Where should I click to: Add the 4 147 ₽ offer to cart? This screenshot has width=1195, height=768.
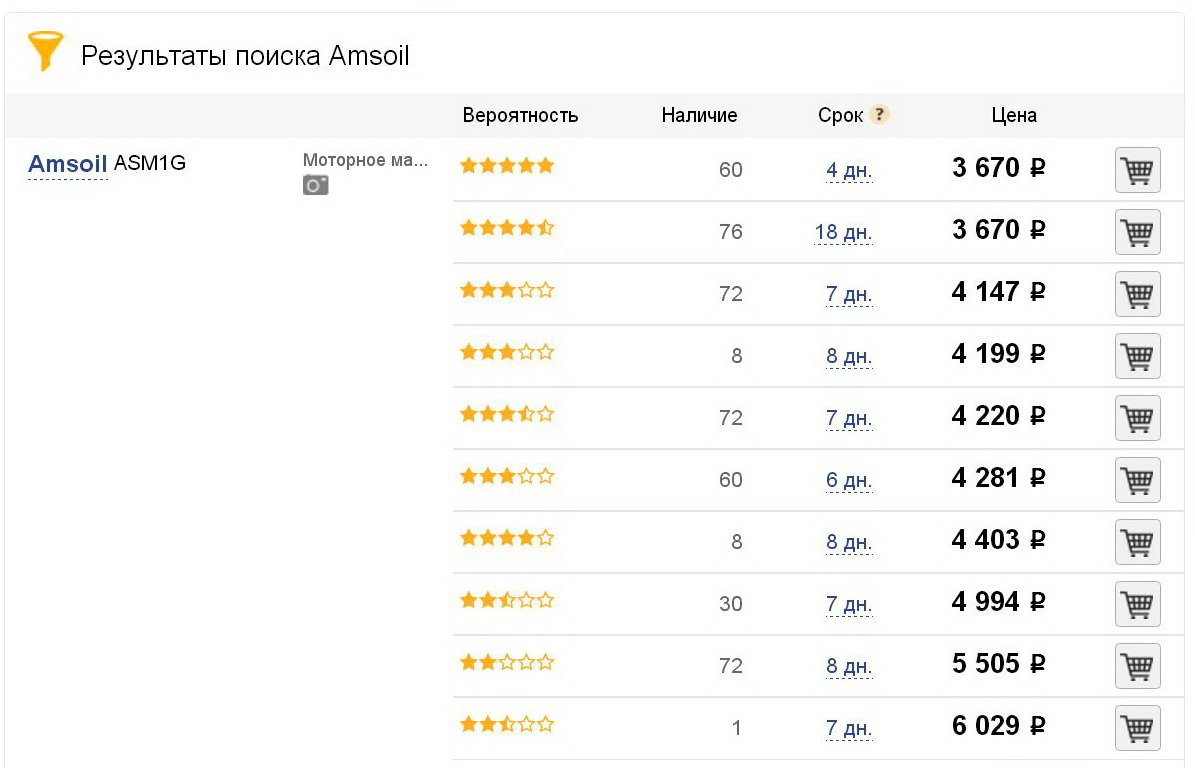(1138, 294)
